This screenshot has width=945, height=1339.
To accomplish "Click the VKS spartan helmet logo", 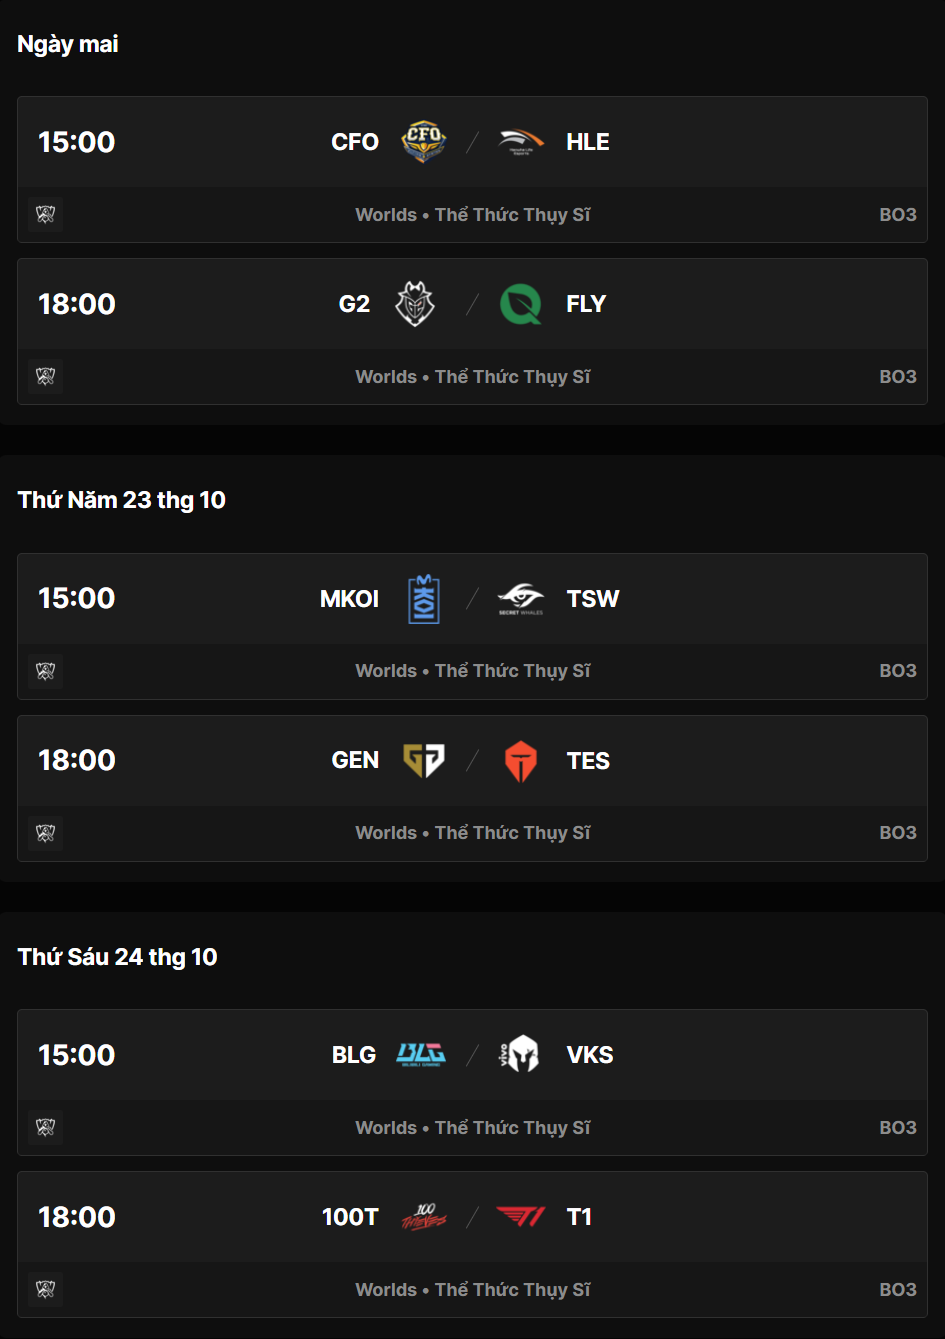I will (520, 1055).
